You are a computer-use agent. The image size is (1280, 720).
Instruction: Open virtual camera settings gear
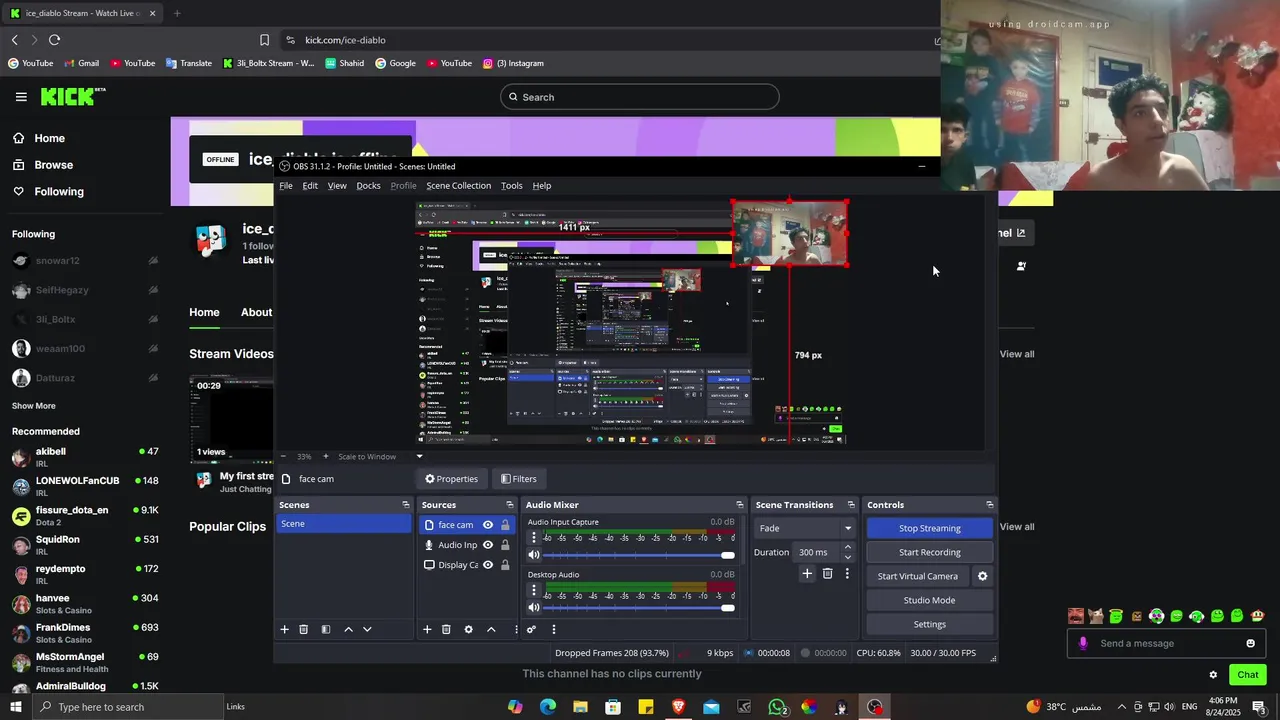(x=982, y=576)
